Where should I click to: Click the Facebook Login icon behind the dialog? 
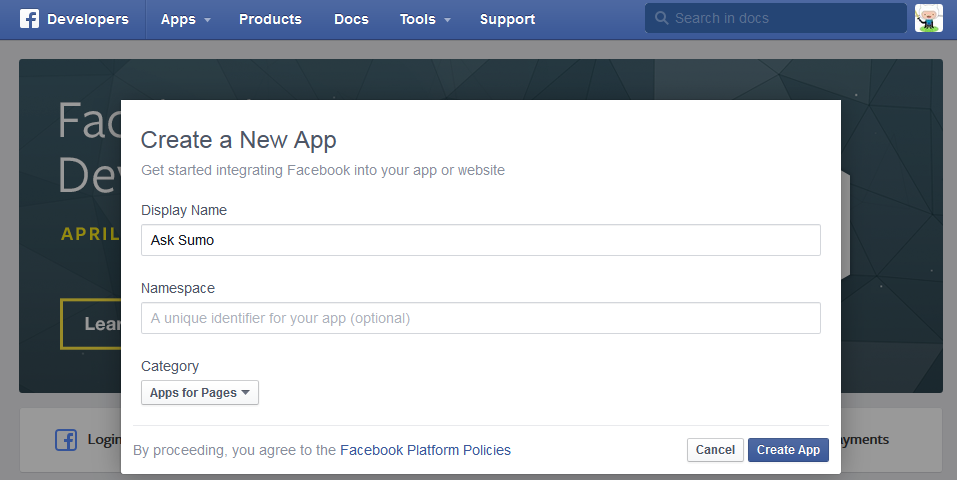(x=66, y=440)
